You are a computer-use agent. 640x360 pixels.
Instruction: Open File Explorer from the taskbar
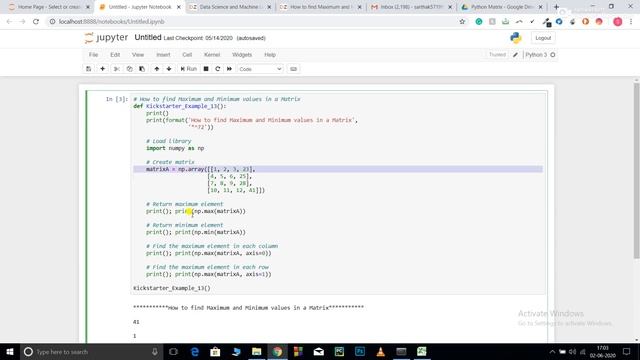click(x=256, y=351)
